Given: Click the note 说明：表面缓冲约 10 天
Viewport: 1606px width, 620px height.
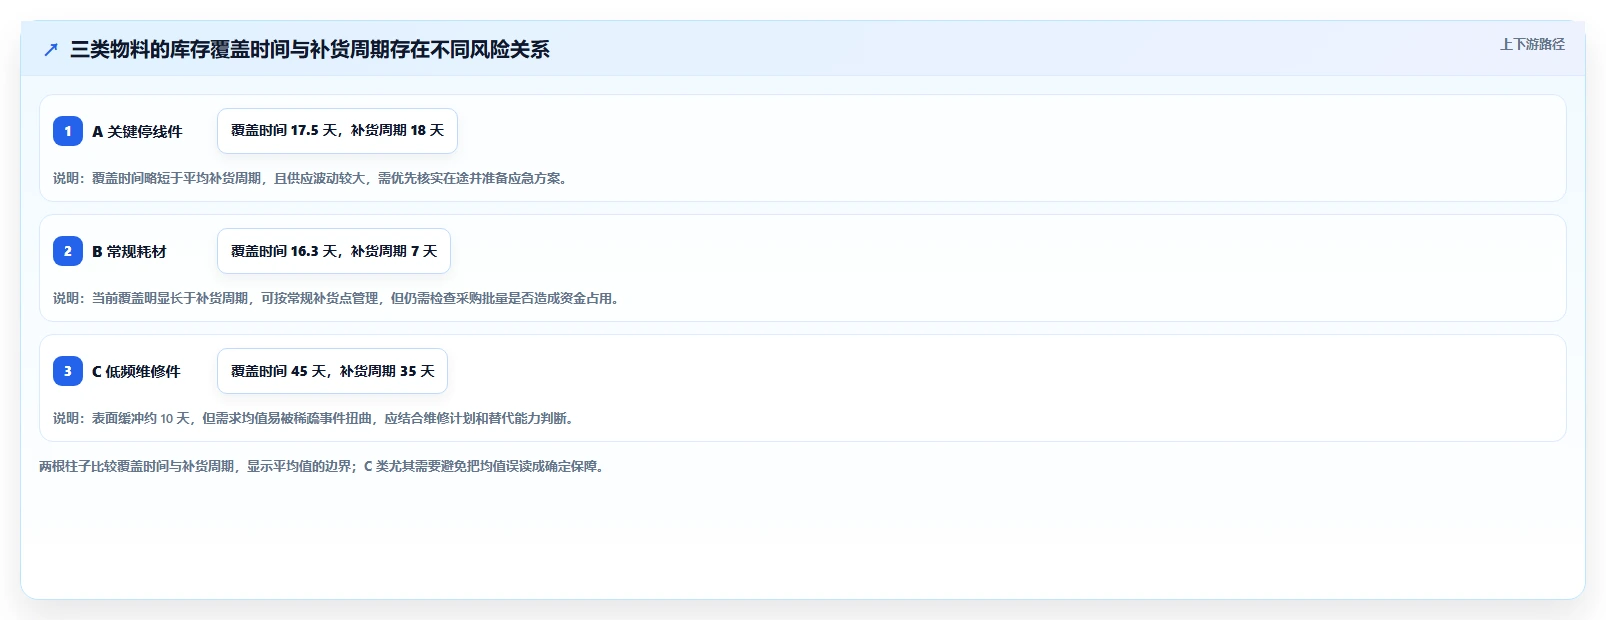Looking at the screenshot, I should click(x=313, y=418).
